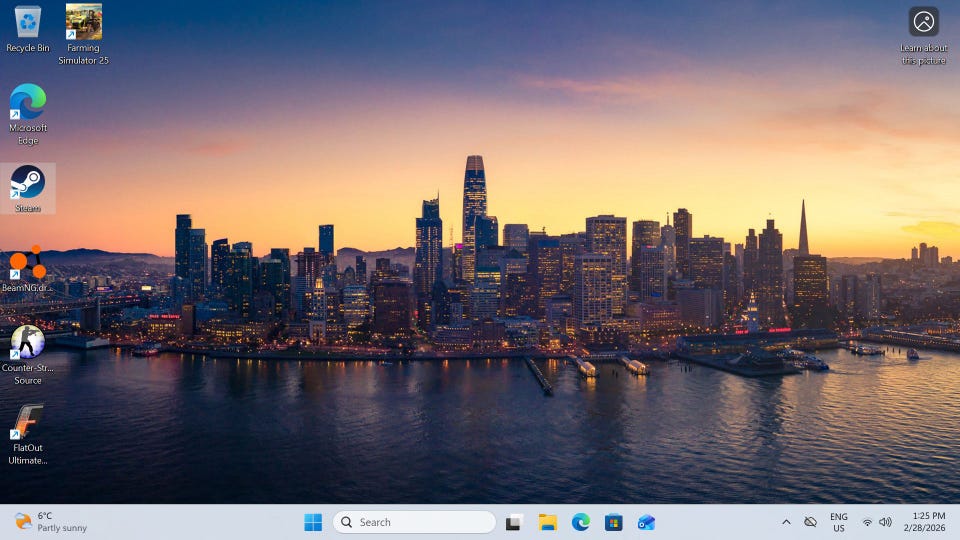Viewport: 960px width, 540px height.
Task: Open the Recycle Bin desktop icon
Action: [27, 22]
